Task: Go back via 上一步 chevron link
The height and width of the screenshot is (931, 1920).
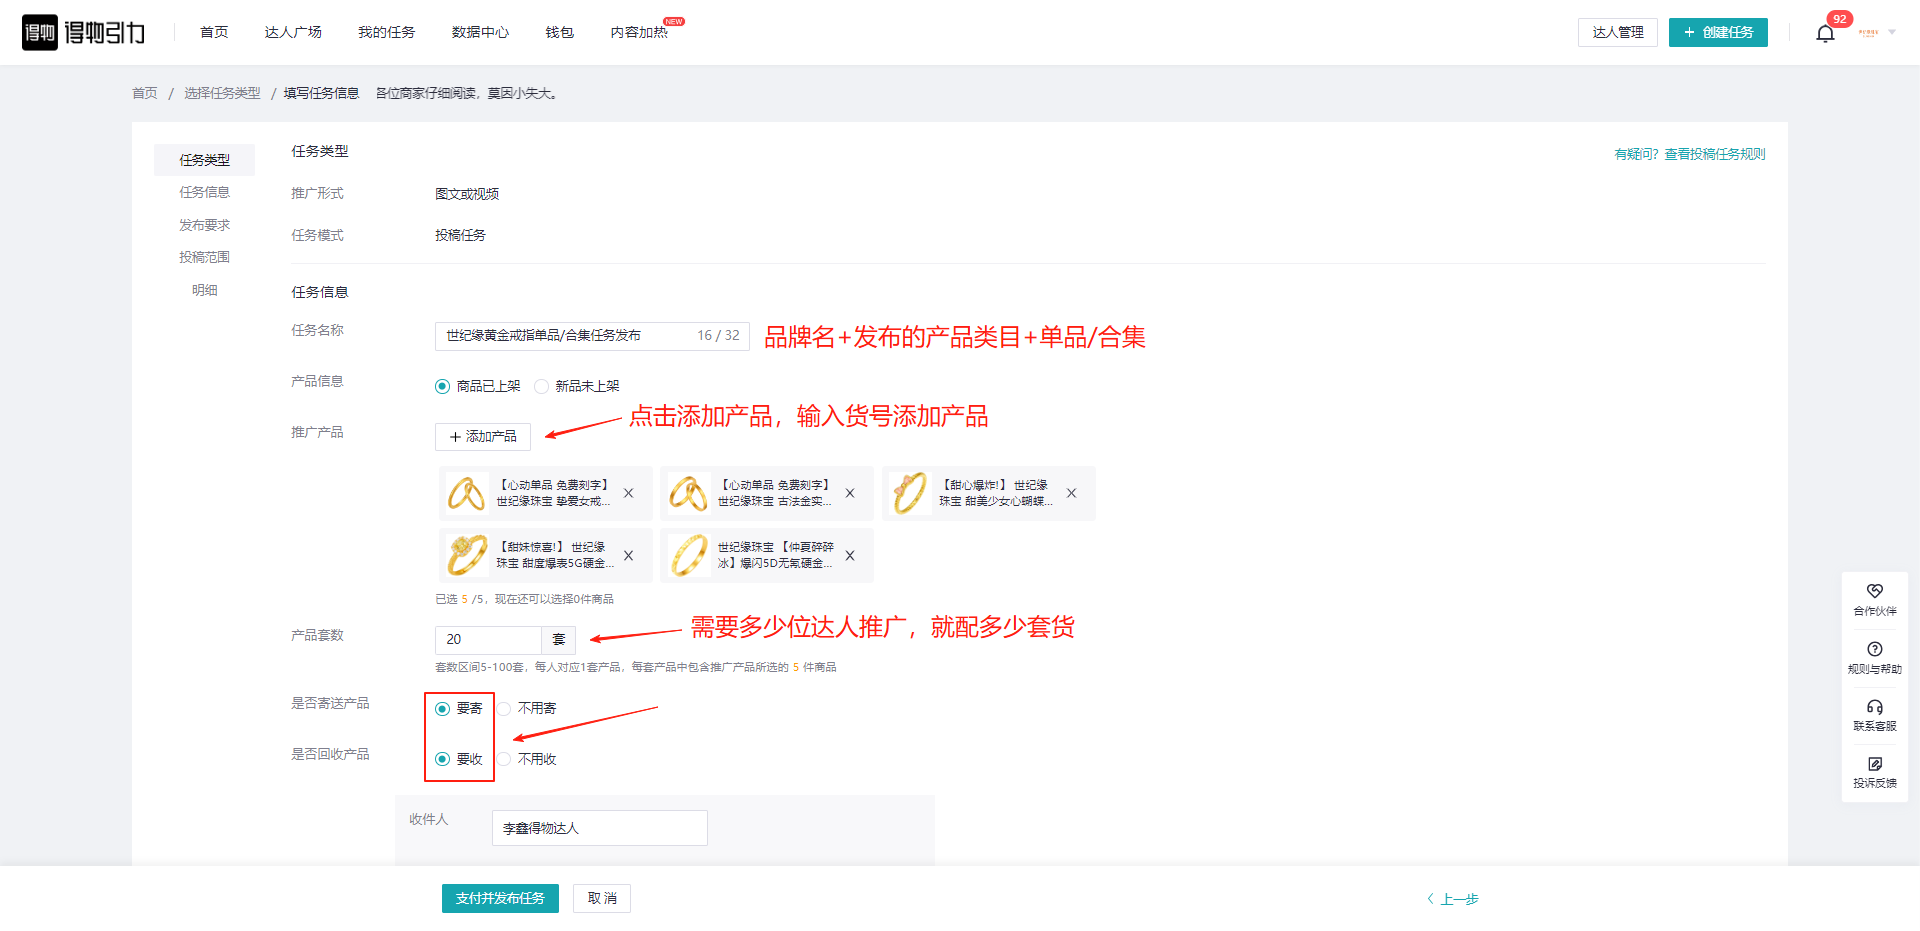Action: coord(1453,899)
